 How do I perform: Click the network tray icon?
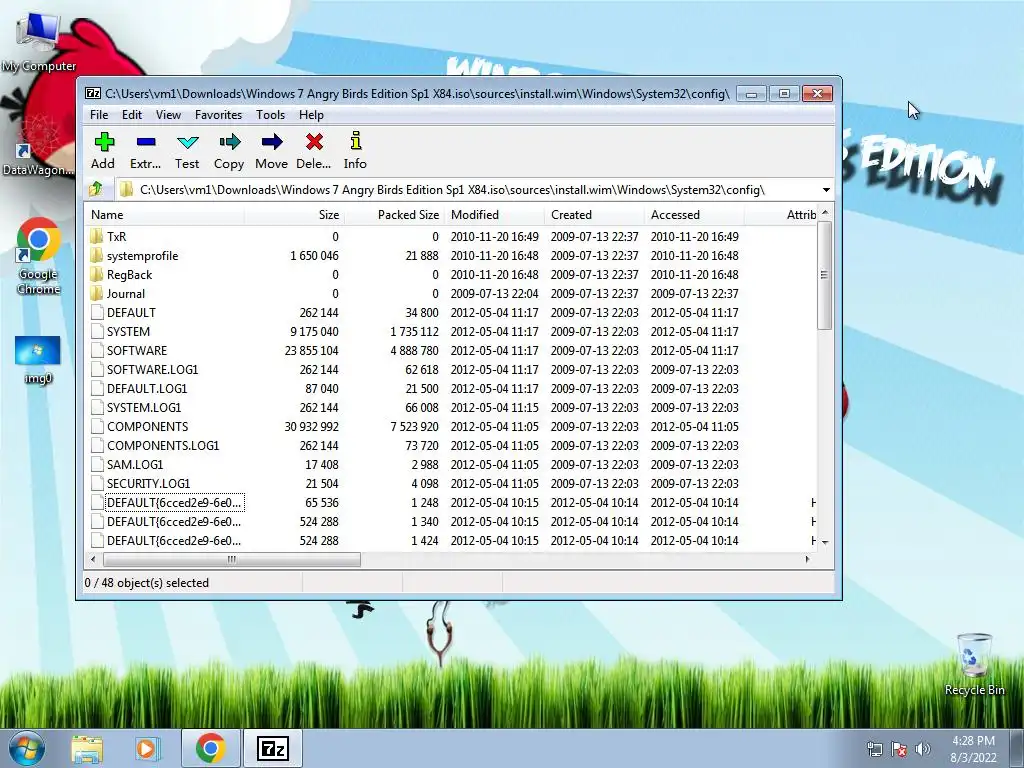[x=874, y=749]
